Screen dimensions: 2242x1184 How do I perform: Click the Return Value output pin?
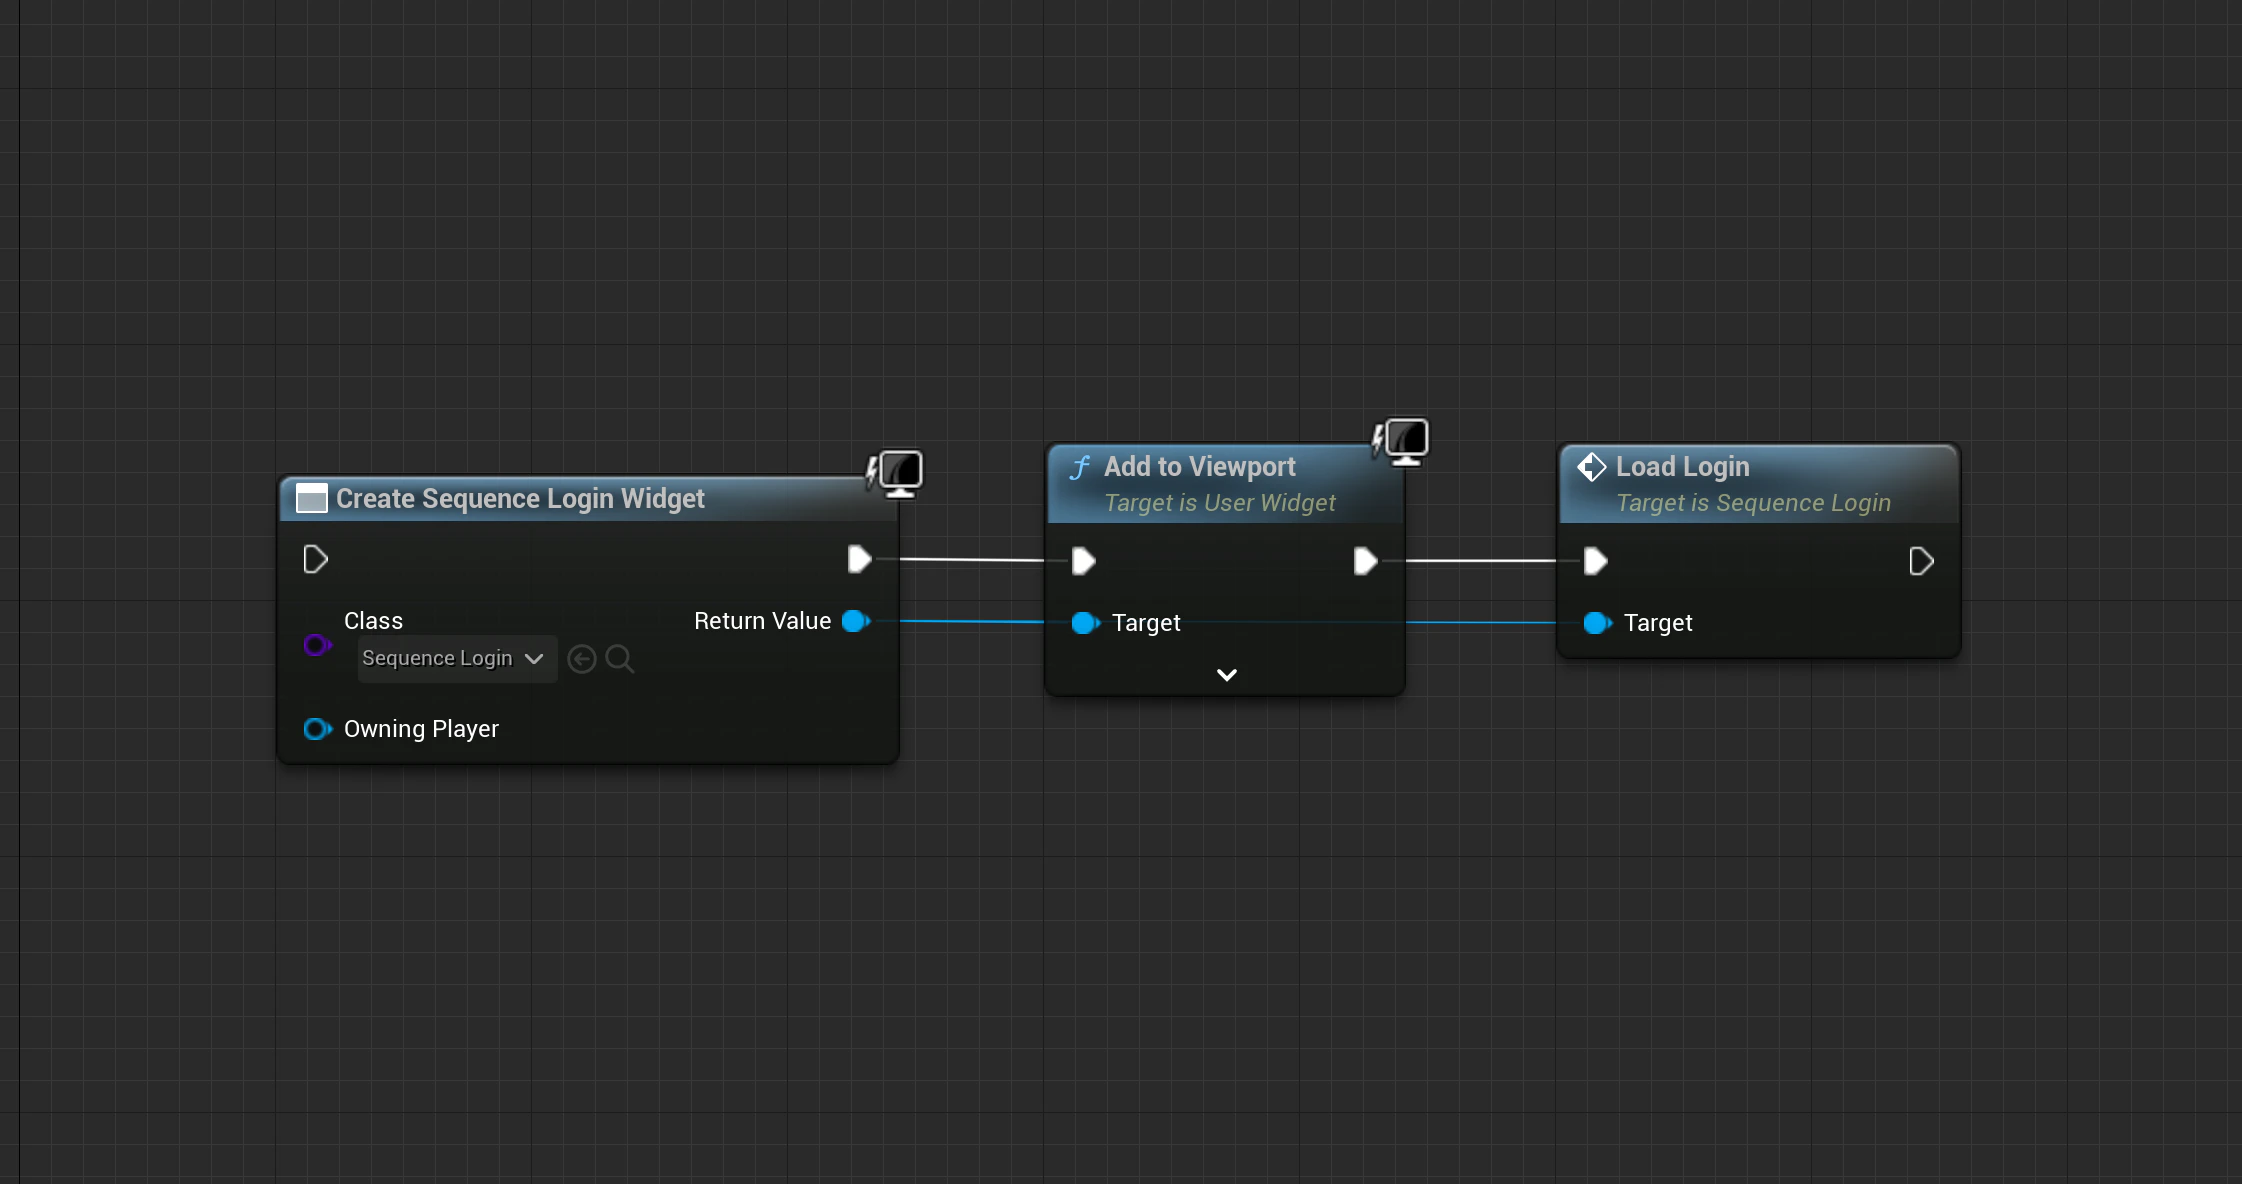click(x=856, y=621)
